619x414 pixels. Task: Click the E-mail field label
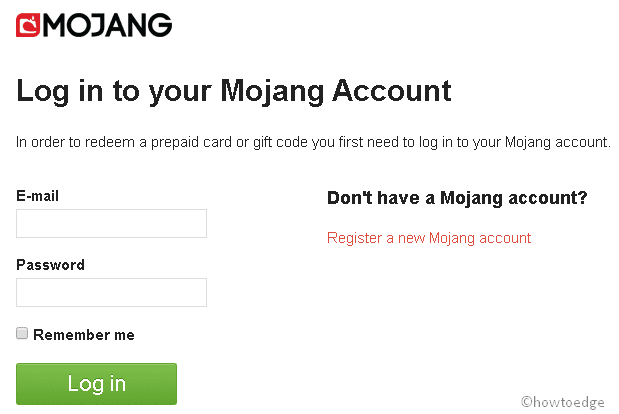[x=38, y=196]
